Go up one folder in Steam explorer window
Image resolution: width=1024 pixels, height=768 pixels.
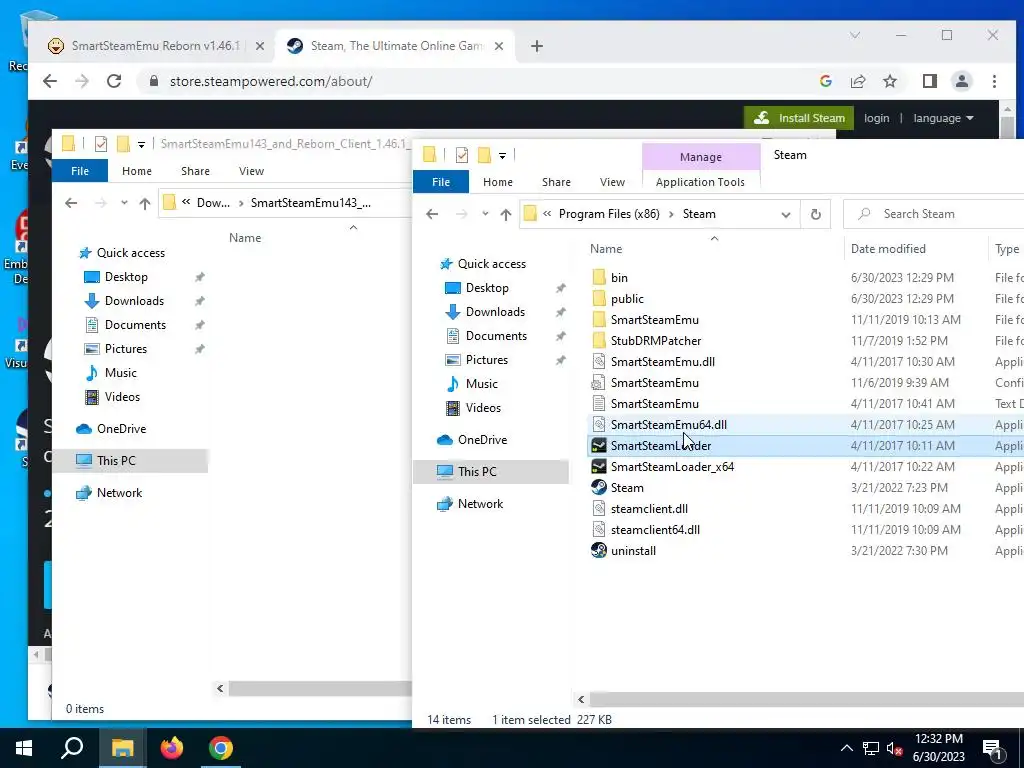(x=505, y=214)
